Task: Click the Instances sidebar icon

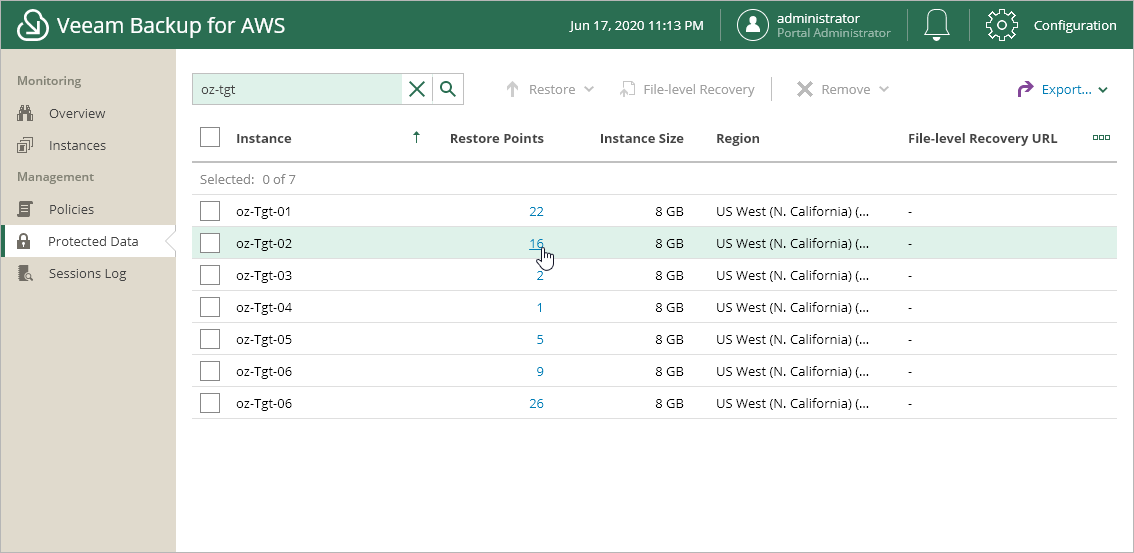Action: [x=25, y=145]
